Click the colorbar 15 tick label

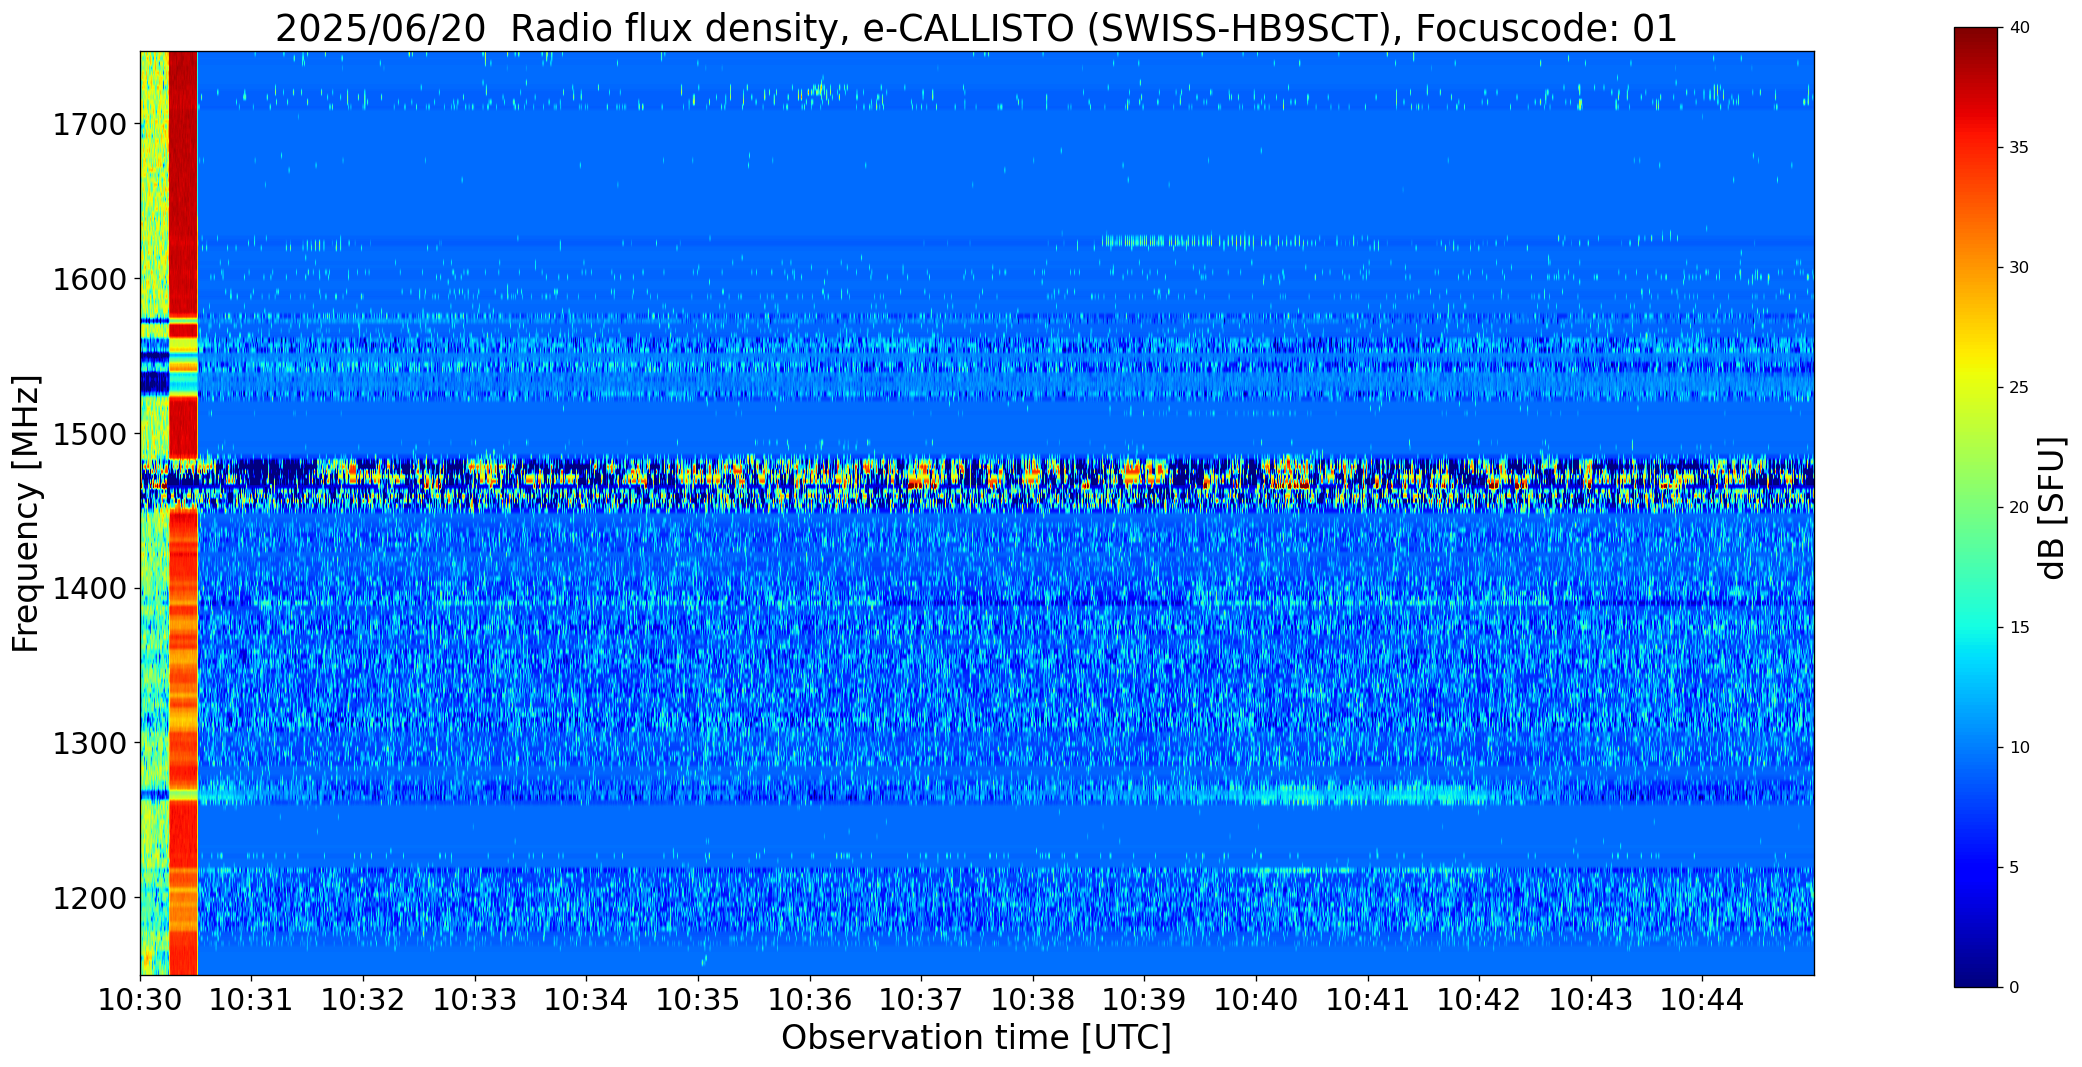click(x=2019, y=628)
